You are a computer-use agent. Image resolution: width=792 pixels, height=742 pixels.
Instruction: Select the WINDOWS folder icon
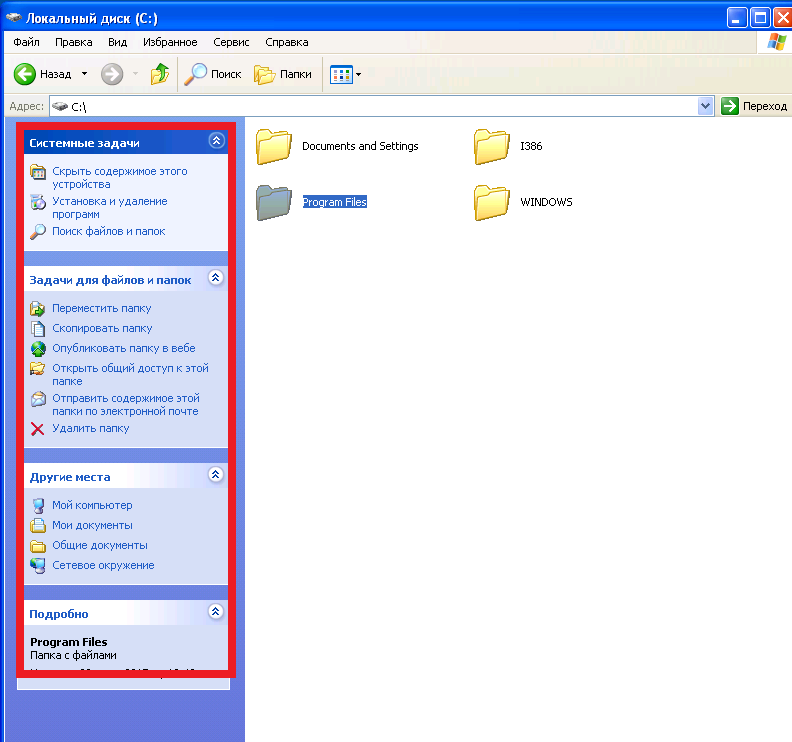pos(492,202)
